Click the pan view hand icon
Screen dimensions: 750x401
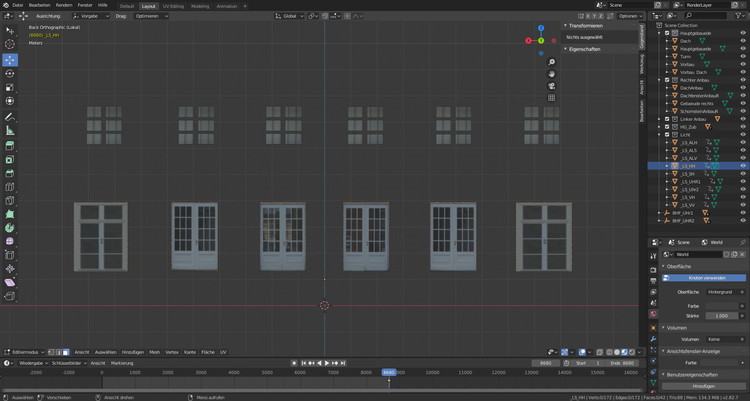[x=551, y=74]
